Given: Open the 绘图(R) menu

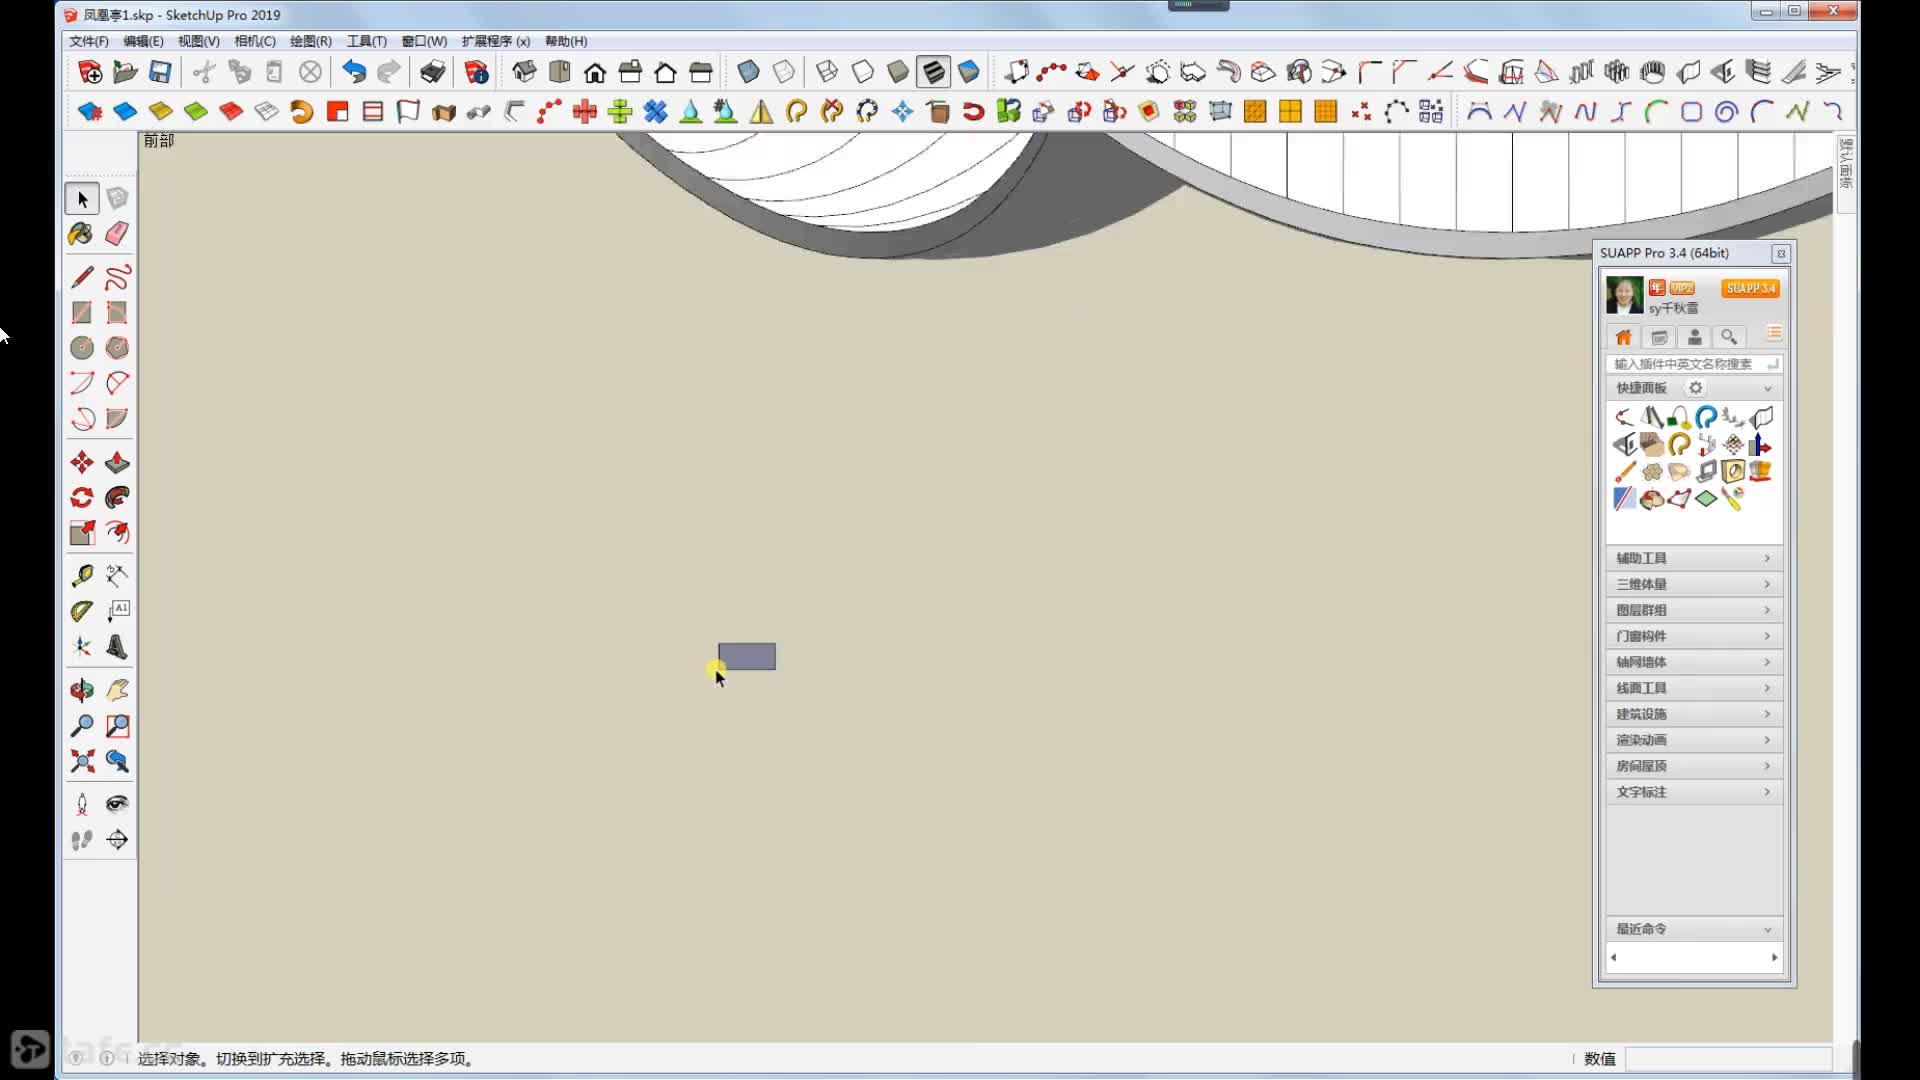Looking at the screenshot, I should [x=310, y=41].
